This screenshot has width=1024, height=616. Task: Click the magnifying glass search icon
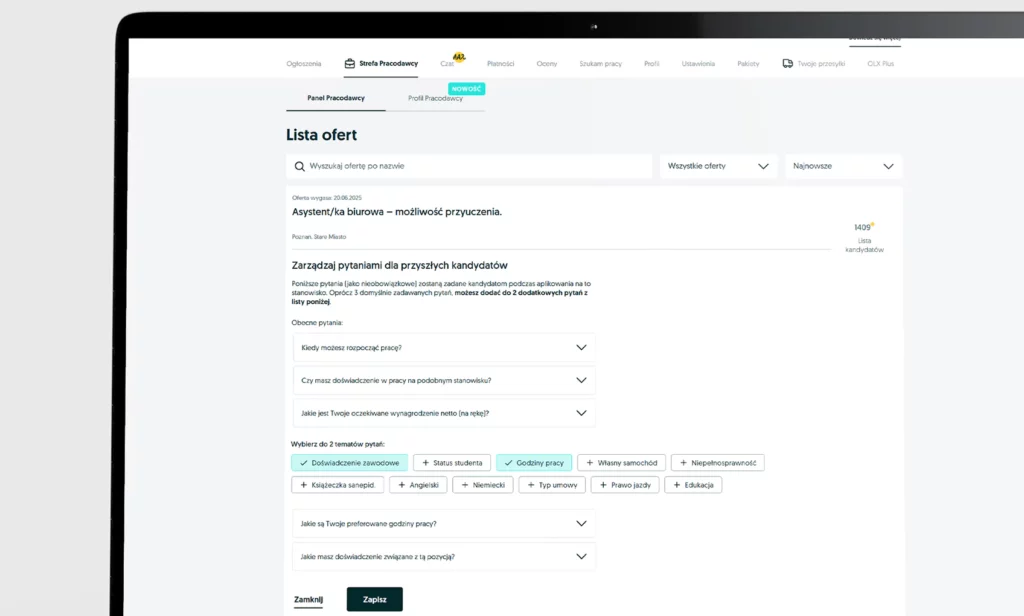(x=299, y=166)
